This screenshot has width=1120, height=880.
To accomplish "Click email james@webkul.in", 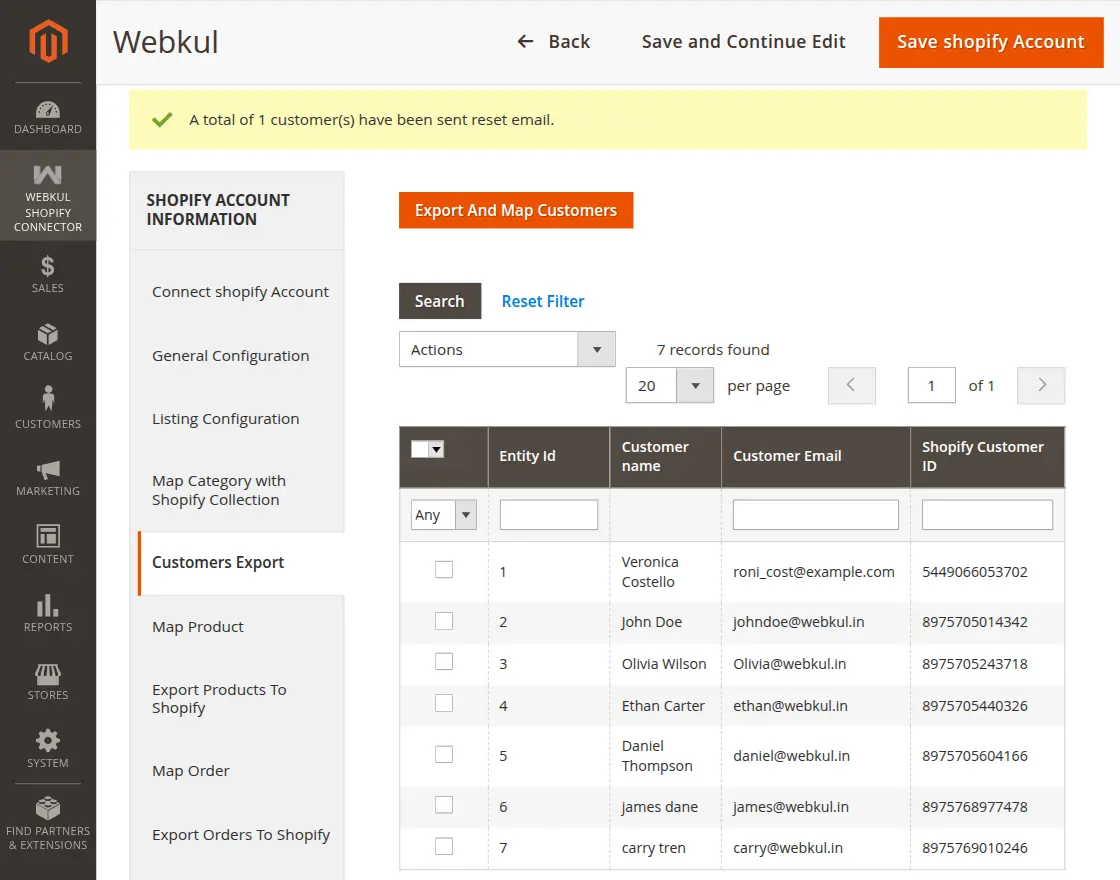I will coord(791,807).
